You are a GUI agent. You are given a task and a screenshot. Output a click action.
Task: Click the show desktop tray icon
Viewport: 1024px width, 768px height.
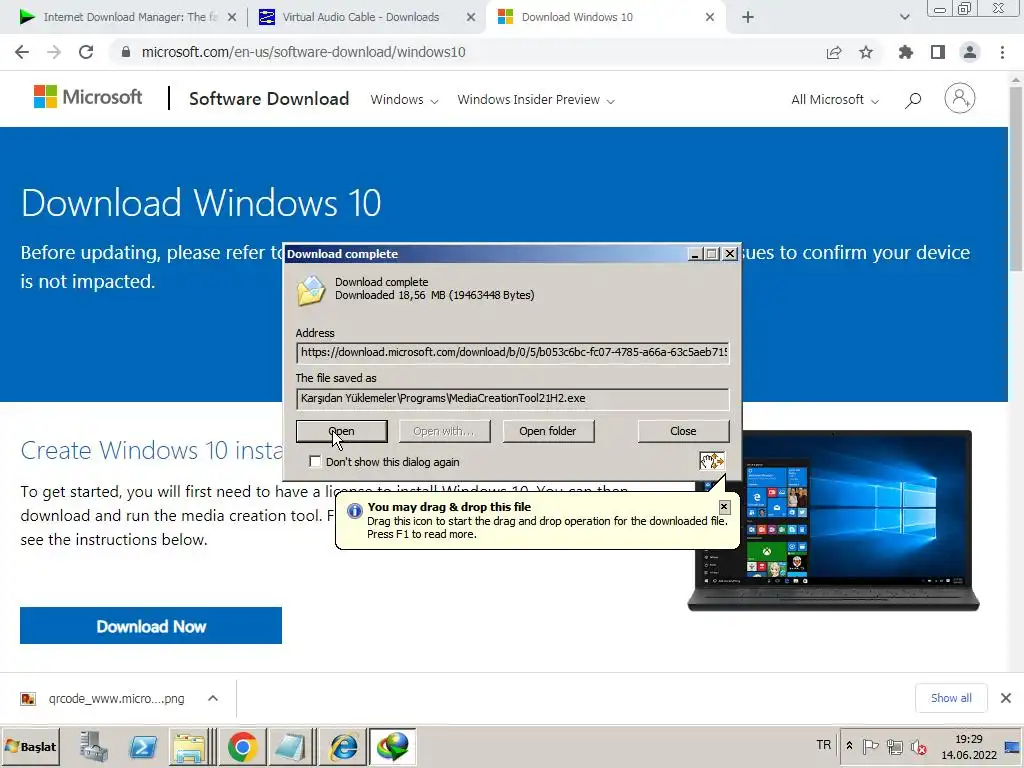pyautogui.click(x=1012, y=746)
